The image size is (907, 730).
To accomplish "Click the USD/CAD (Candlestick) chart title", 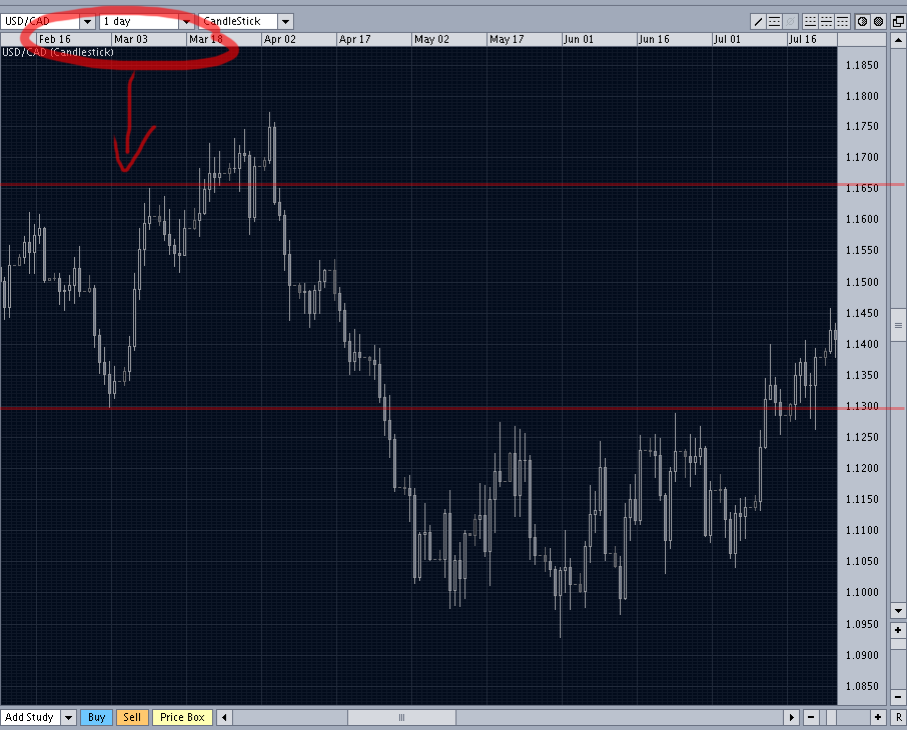I will (x=58, y=53).
